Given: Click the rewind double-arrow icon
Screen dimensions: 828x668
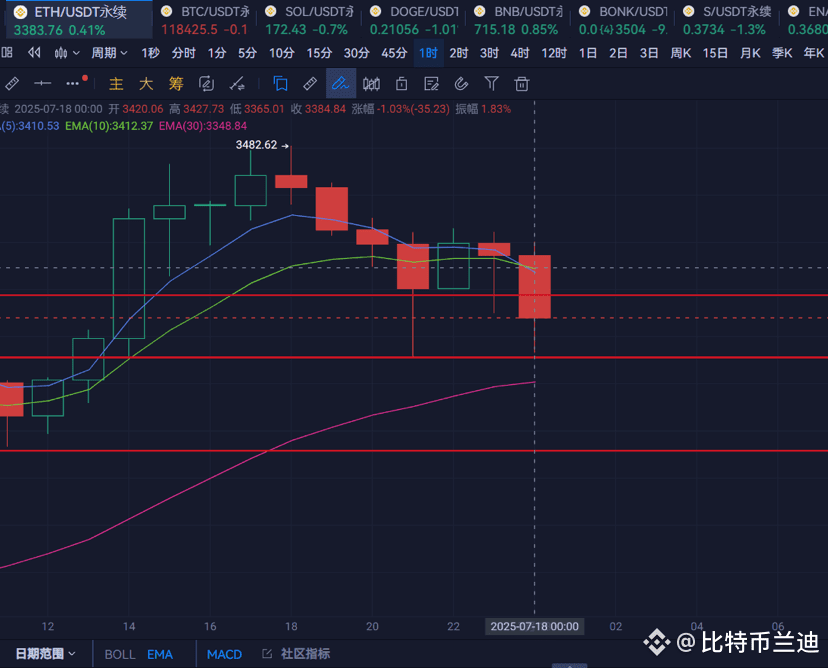Looking at the screenshot, I should tap(34, 53).
